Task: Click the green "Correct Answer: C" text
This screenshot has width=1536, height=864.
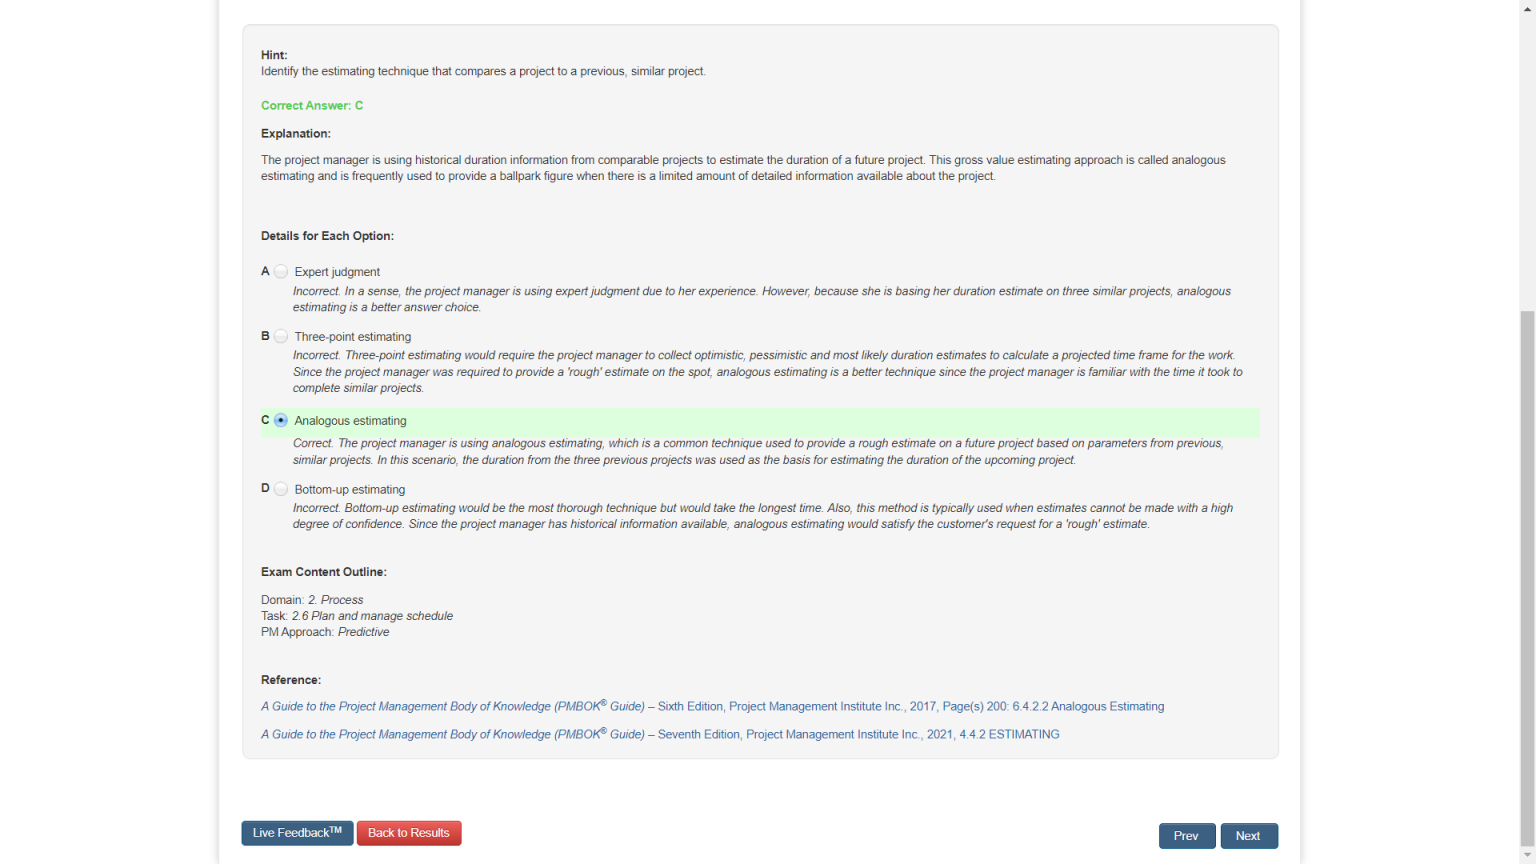Action: tap(312, 106)
